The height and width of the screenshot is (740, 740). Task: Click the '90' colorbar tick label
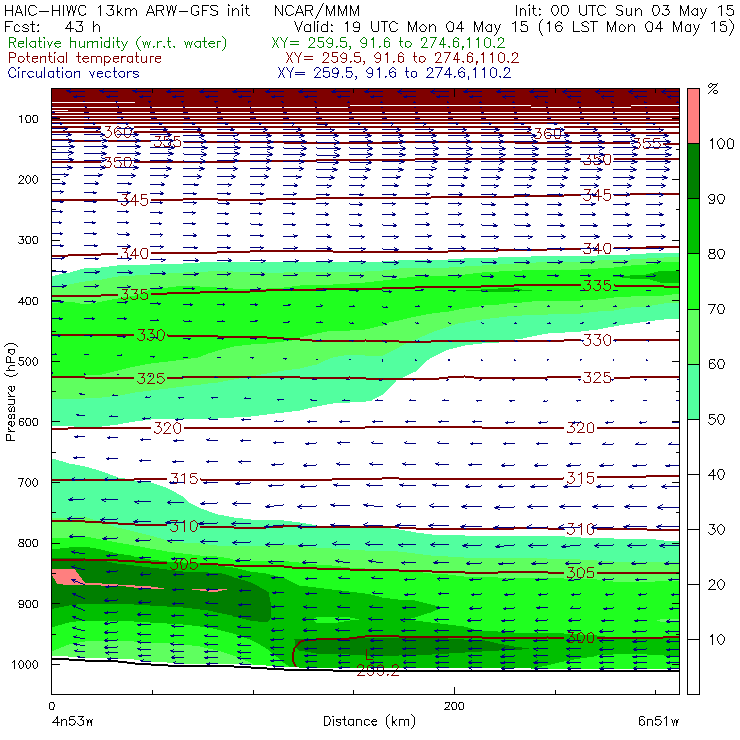pos(716,199)
